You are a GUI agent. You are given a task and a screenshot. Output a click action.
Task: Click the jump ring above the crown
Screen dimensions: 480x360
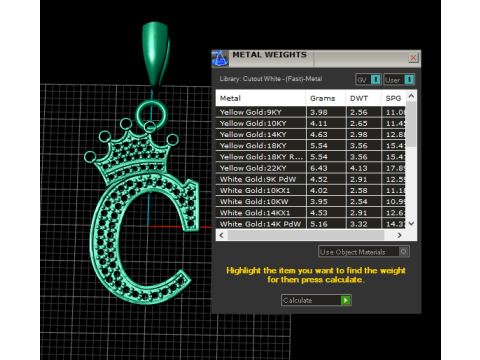(x=151, y=115)
